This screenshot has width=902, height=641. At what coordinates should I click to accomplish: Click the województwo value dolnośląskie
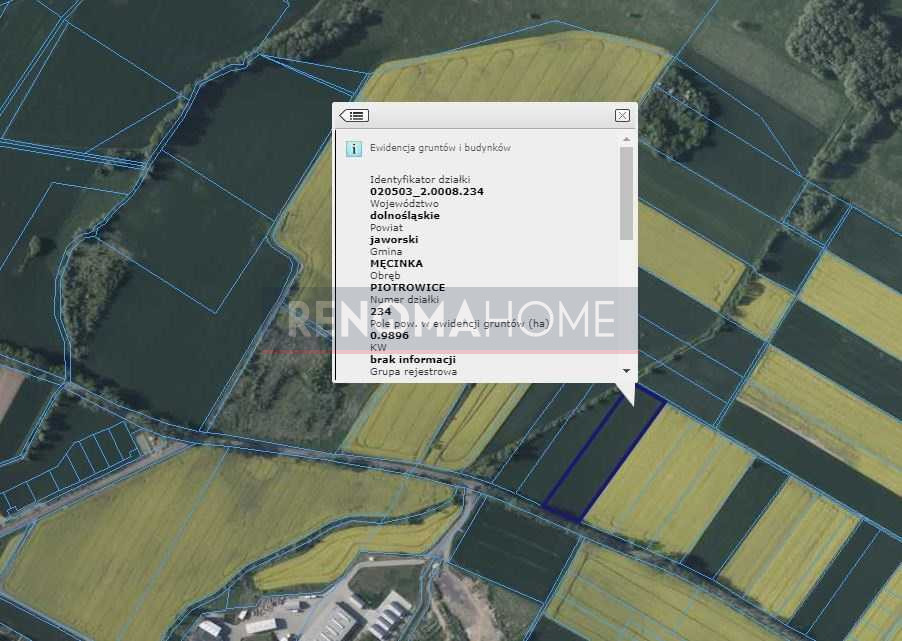tap(404, 215)
